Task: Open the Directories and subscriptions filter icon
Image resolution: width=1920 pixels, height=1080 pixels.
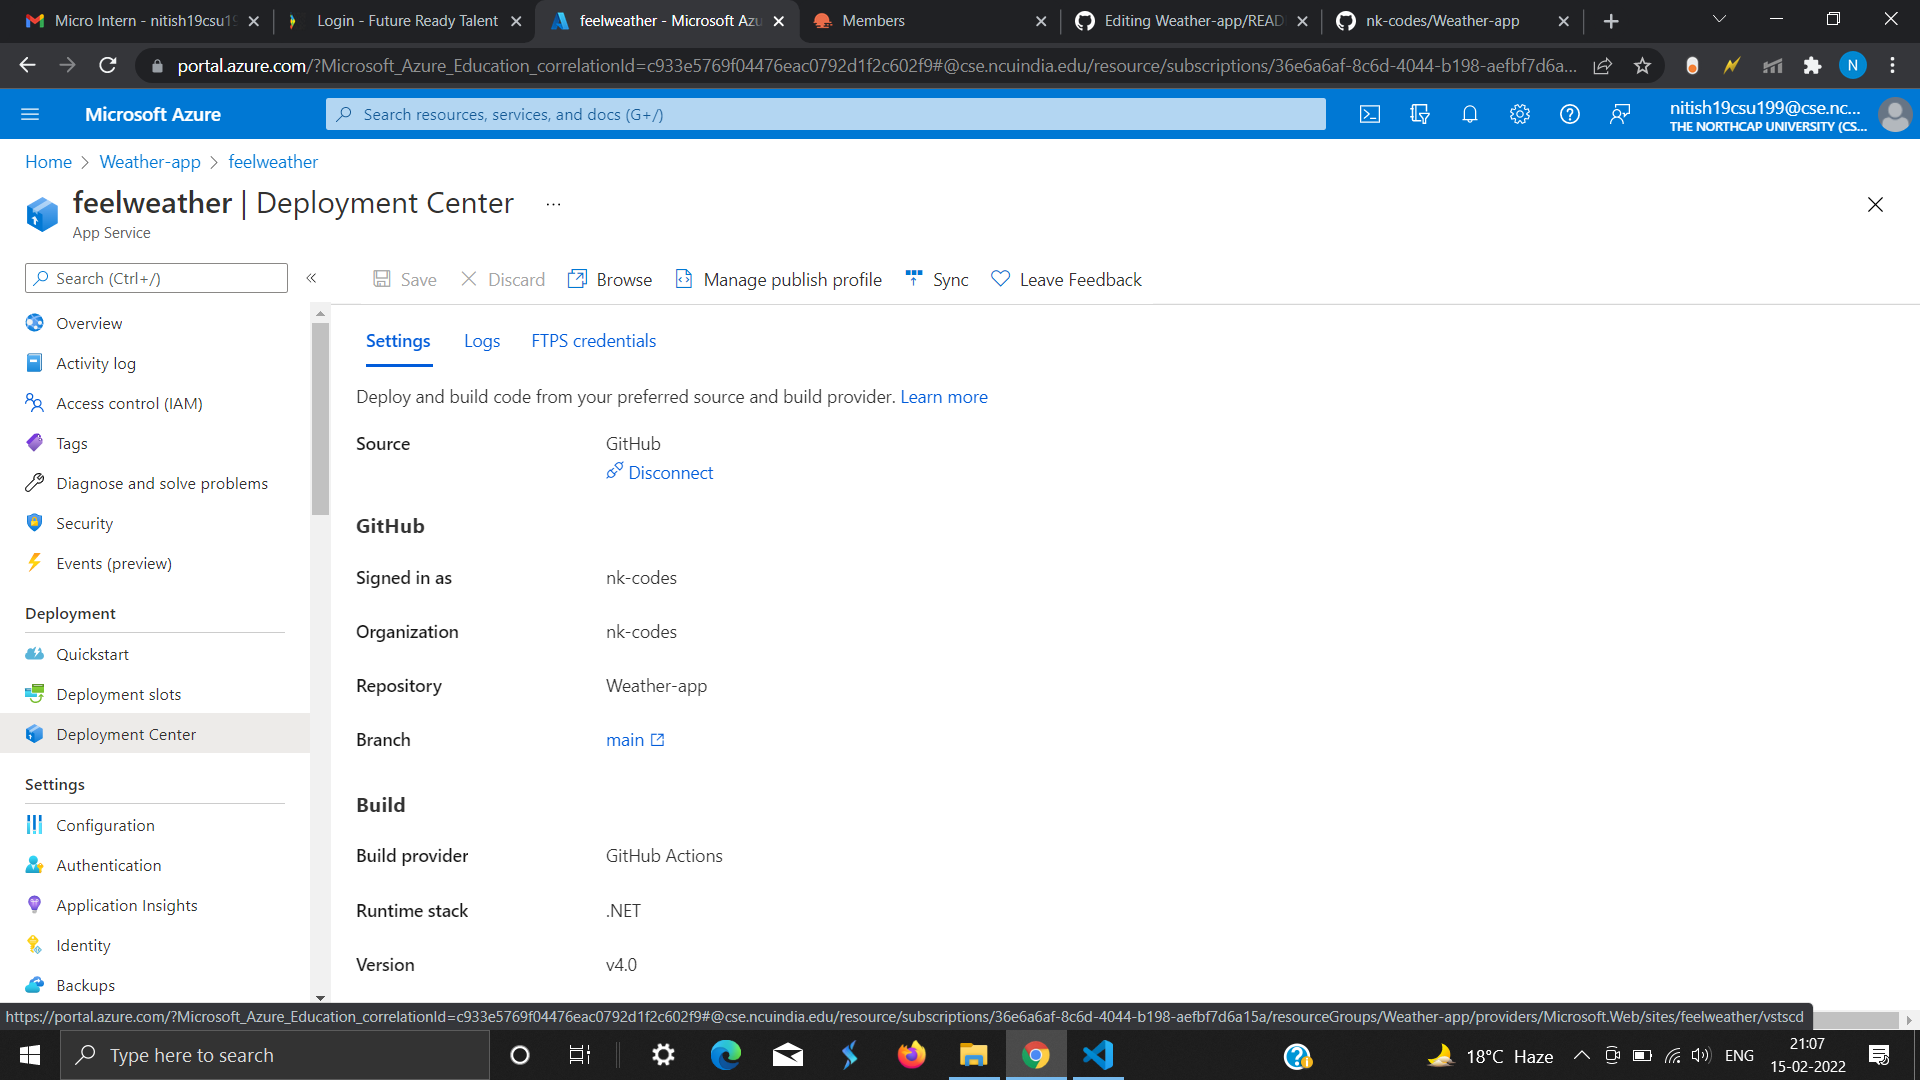Action: point(1420,115)
